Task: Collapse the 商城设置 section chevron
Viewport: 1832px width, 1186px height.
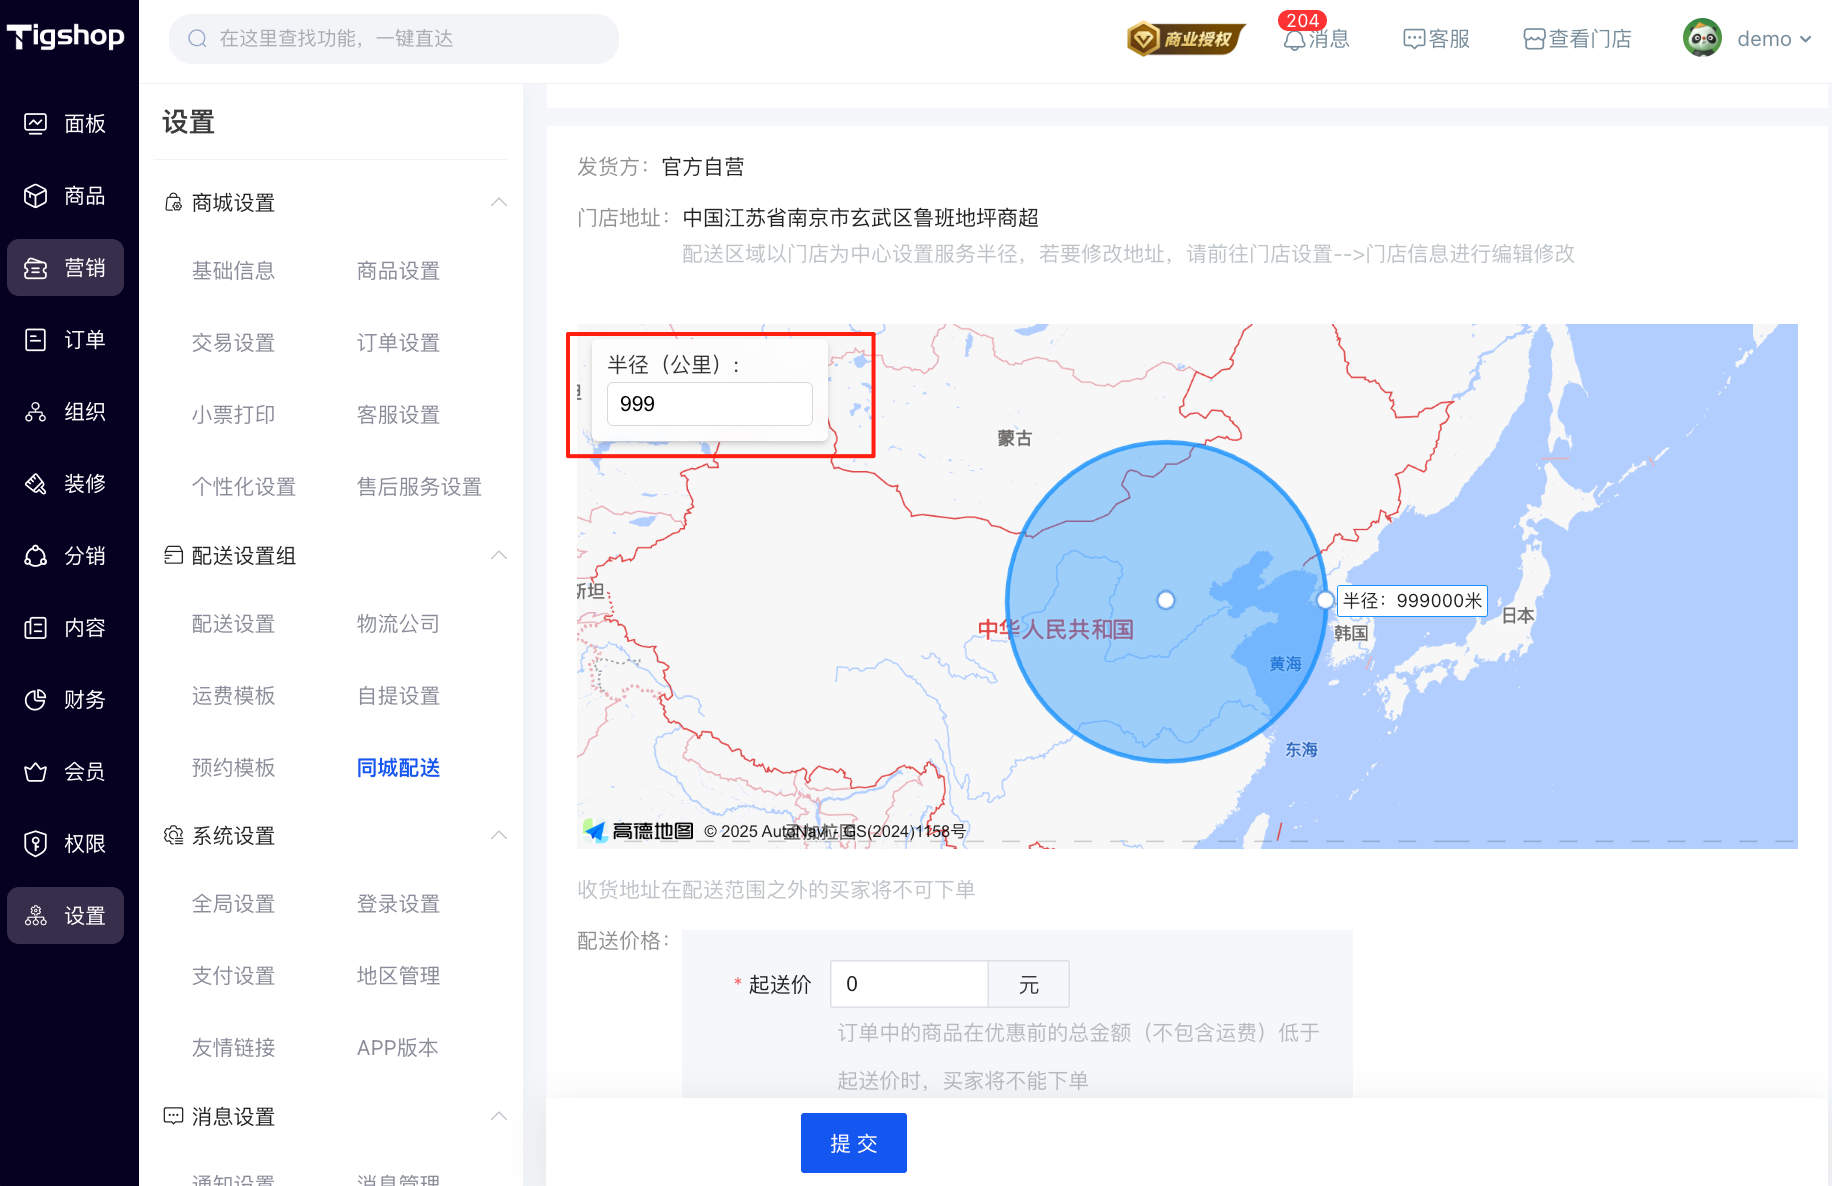Action: (x=499, y=203)
